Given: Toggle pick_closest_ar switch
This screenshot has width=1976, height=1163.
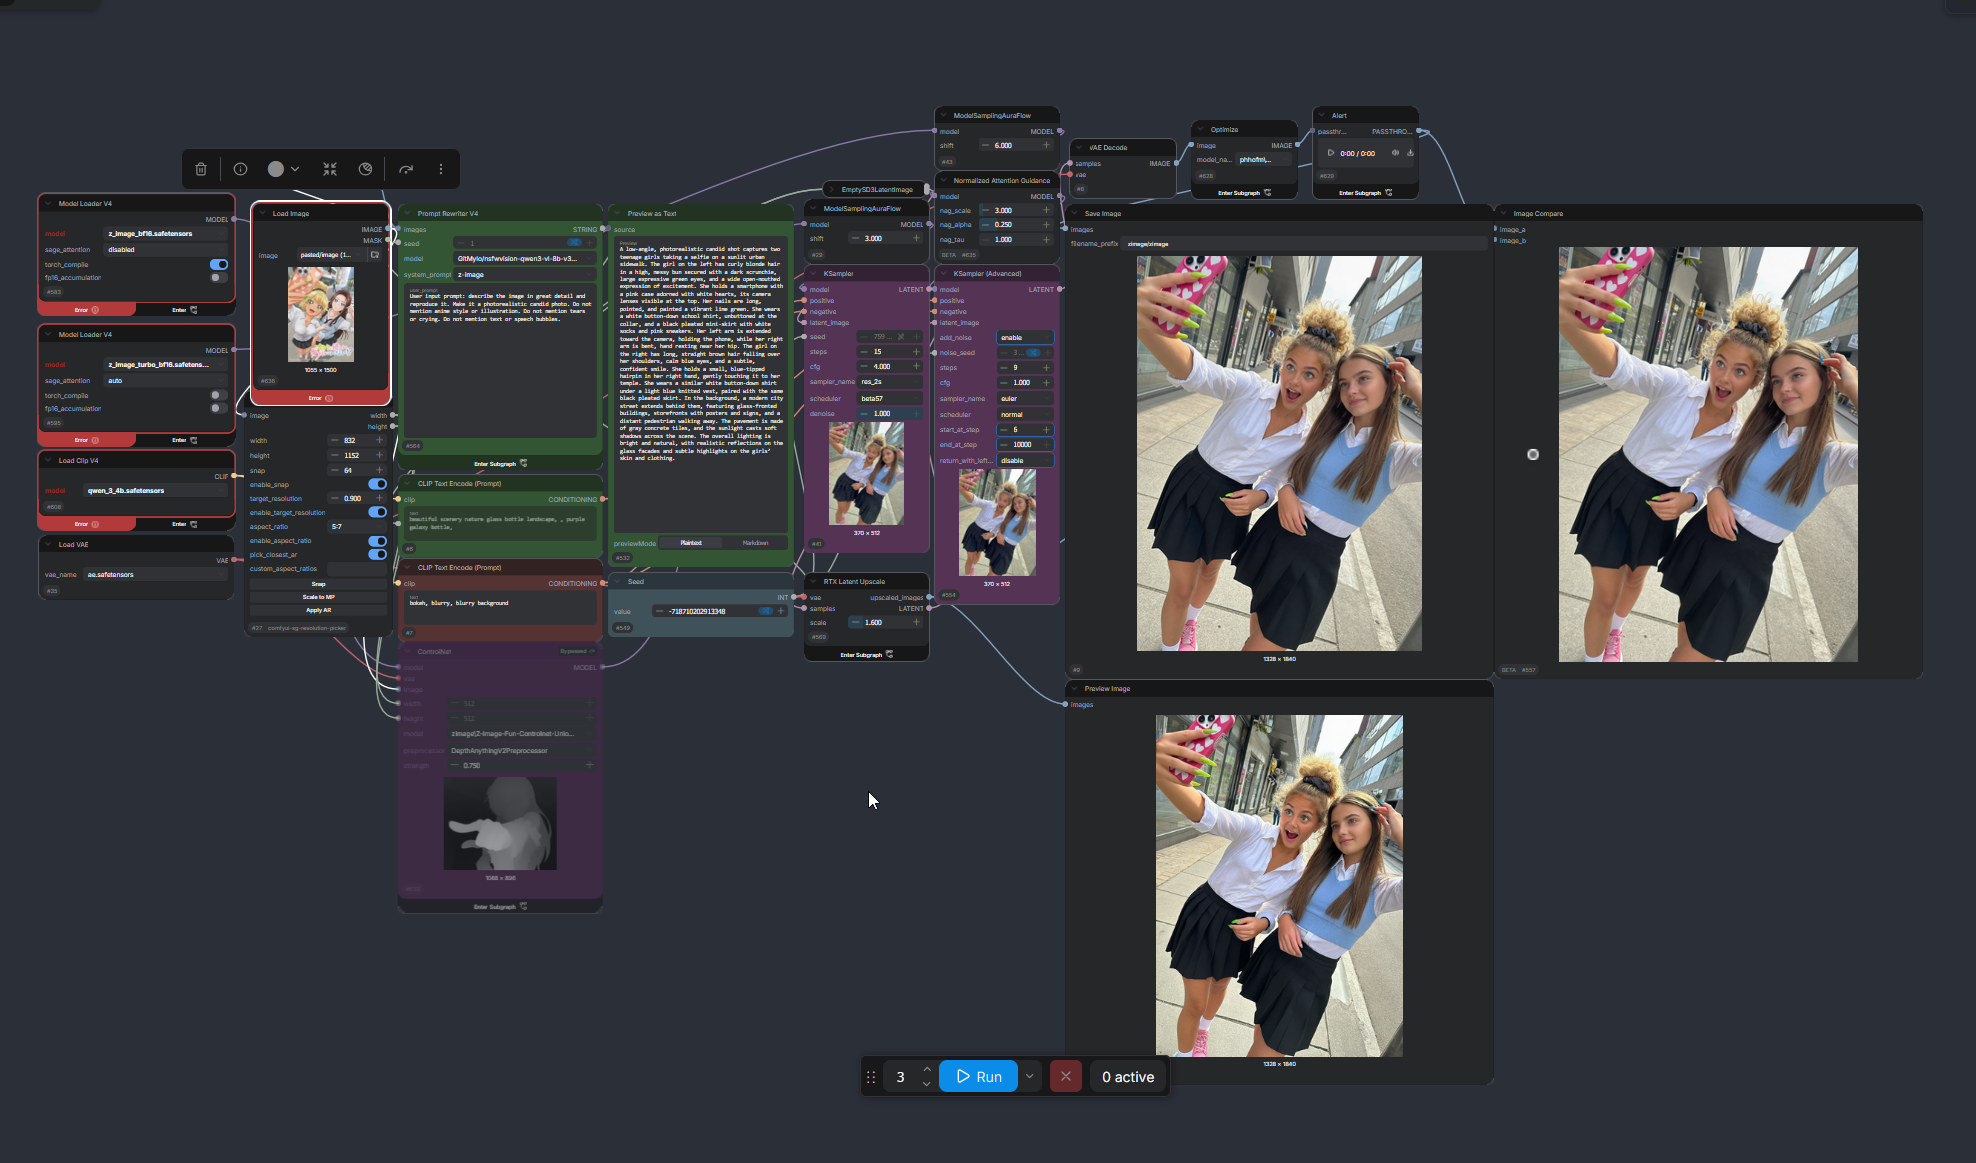Looking at the screenshot, I should pos(377,554).
